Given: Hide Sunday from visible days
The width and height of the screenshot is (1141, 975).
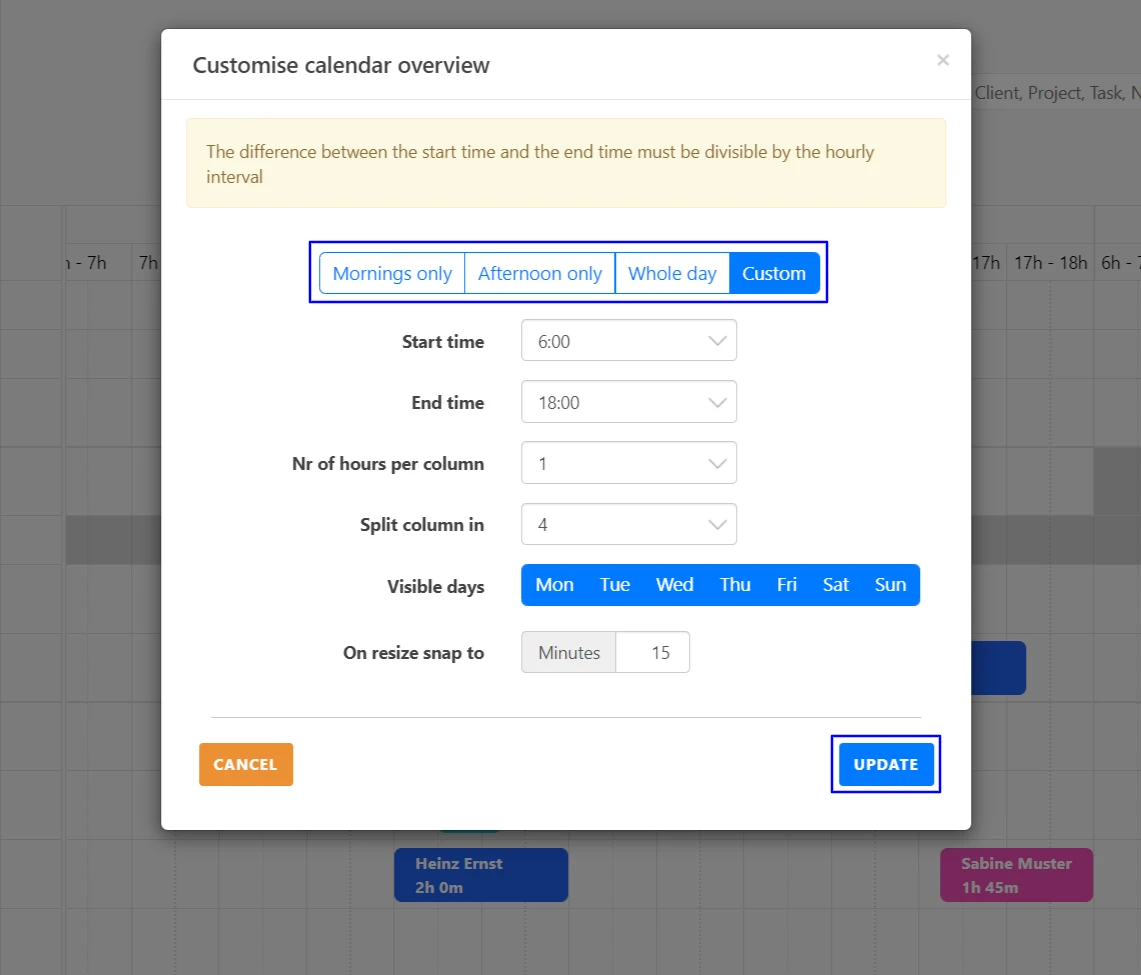Looking at the screenshot, I should 889,585.
